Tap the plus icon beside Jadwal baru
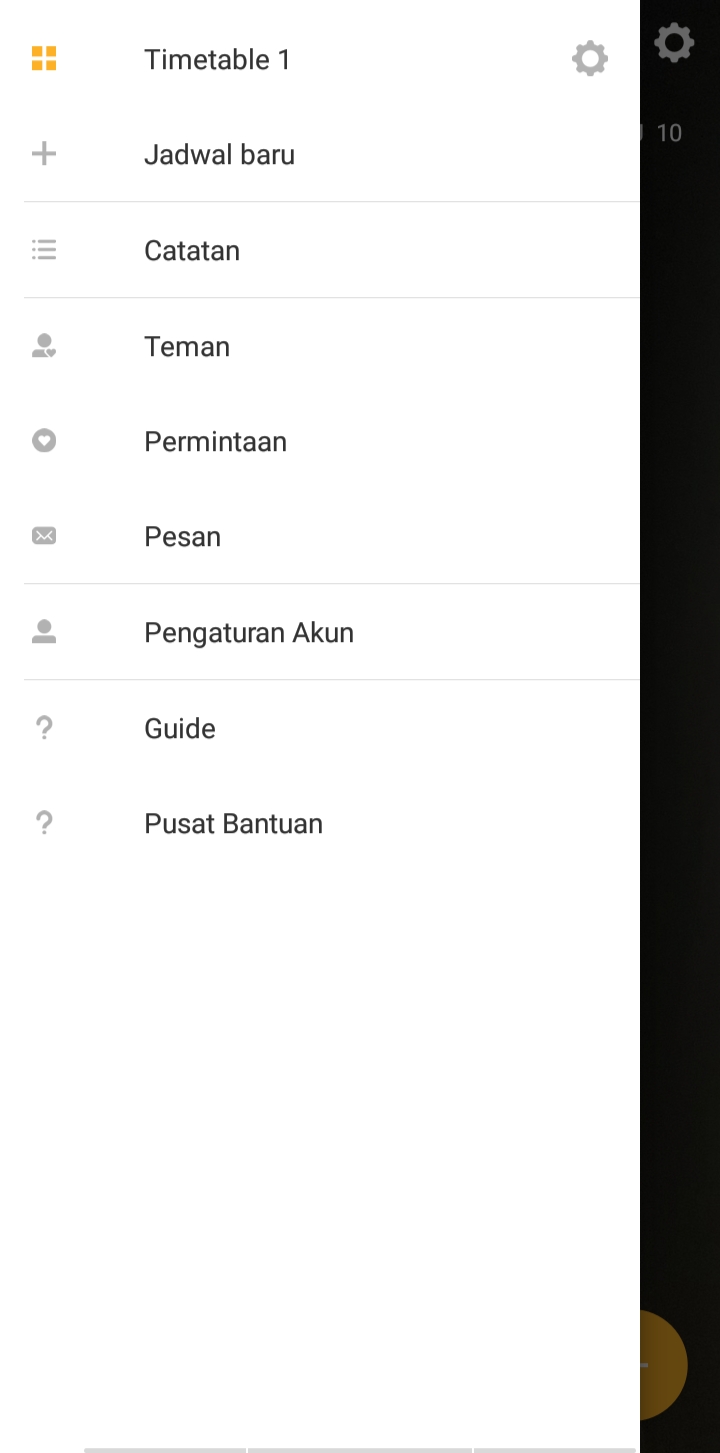The image size is (720, 1453). (x=44, y=154)
